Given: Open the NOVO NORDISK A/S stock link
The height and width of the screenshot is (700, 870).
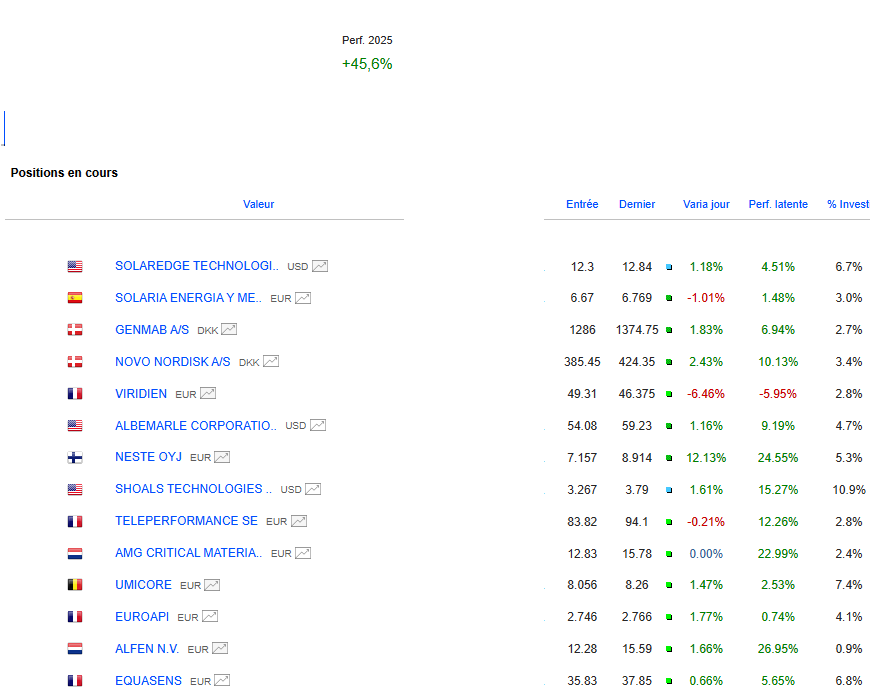Looking at the screenshot, I should [173, 362].
